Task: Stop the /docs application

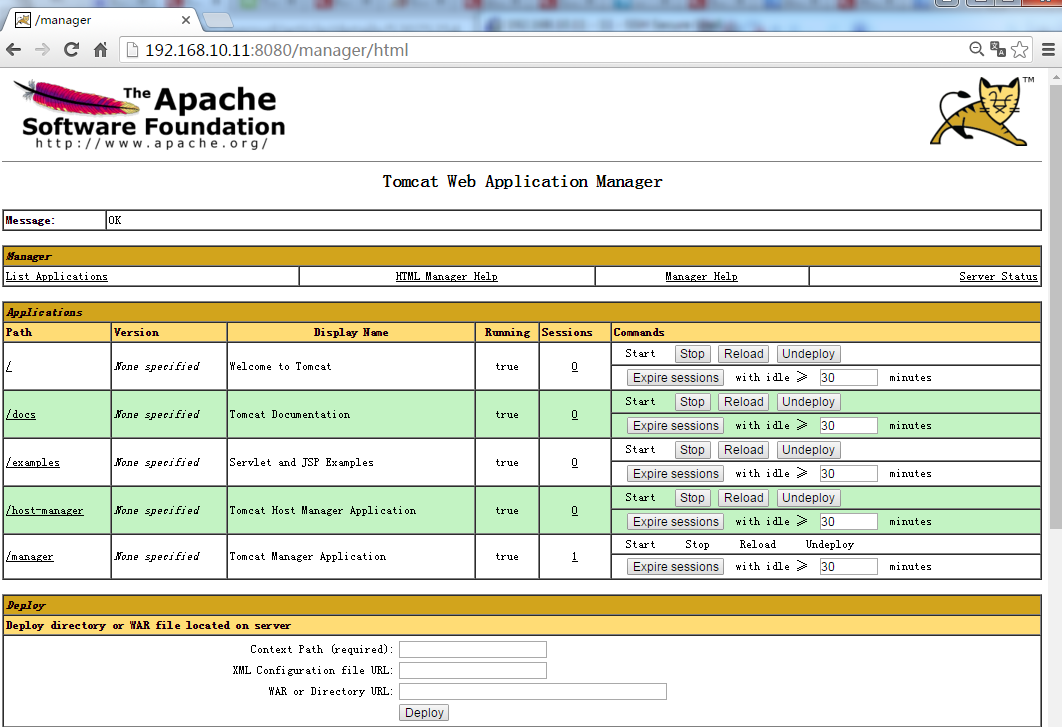Action: click(692, 402)
